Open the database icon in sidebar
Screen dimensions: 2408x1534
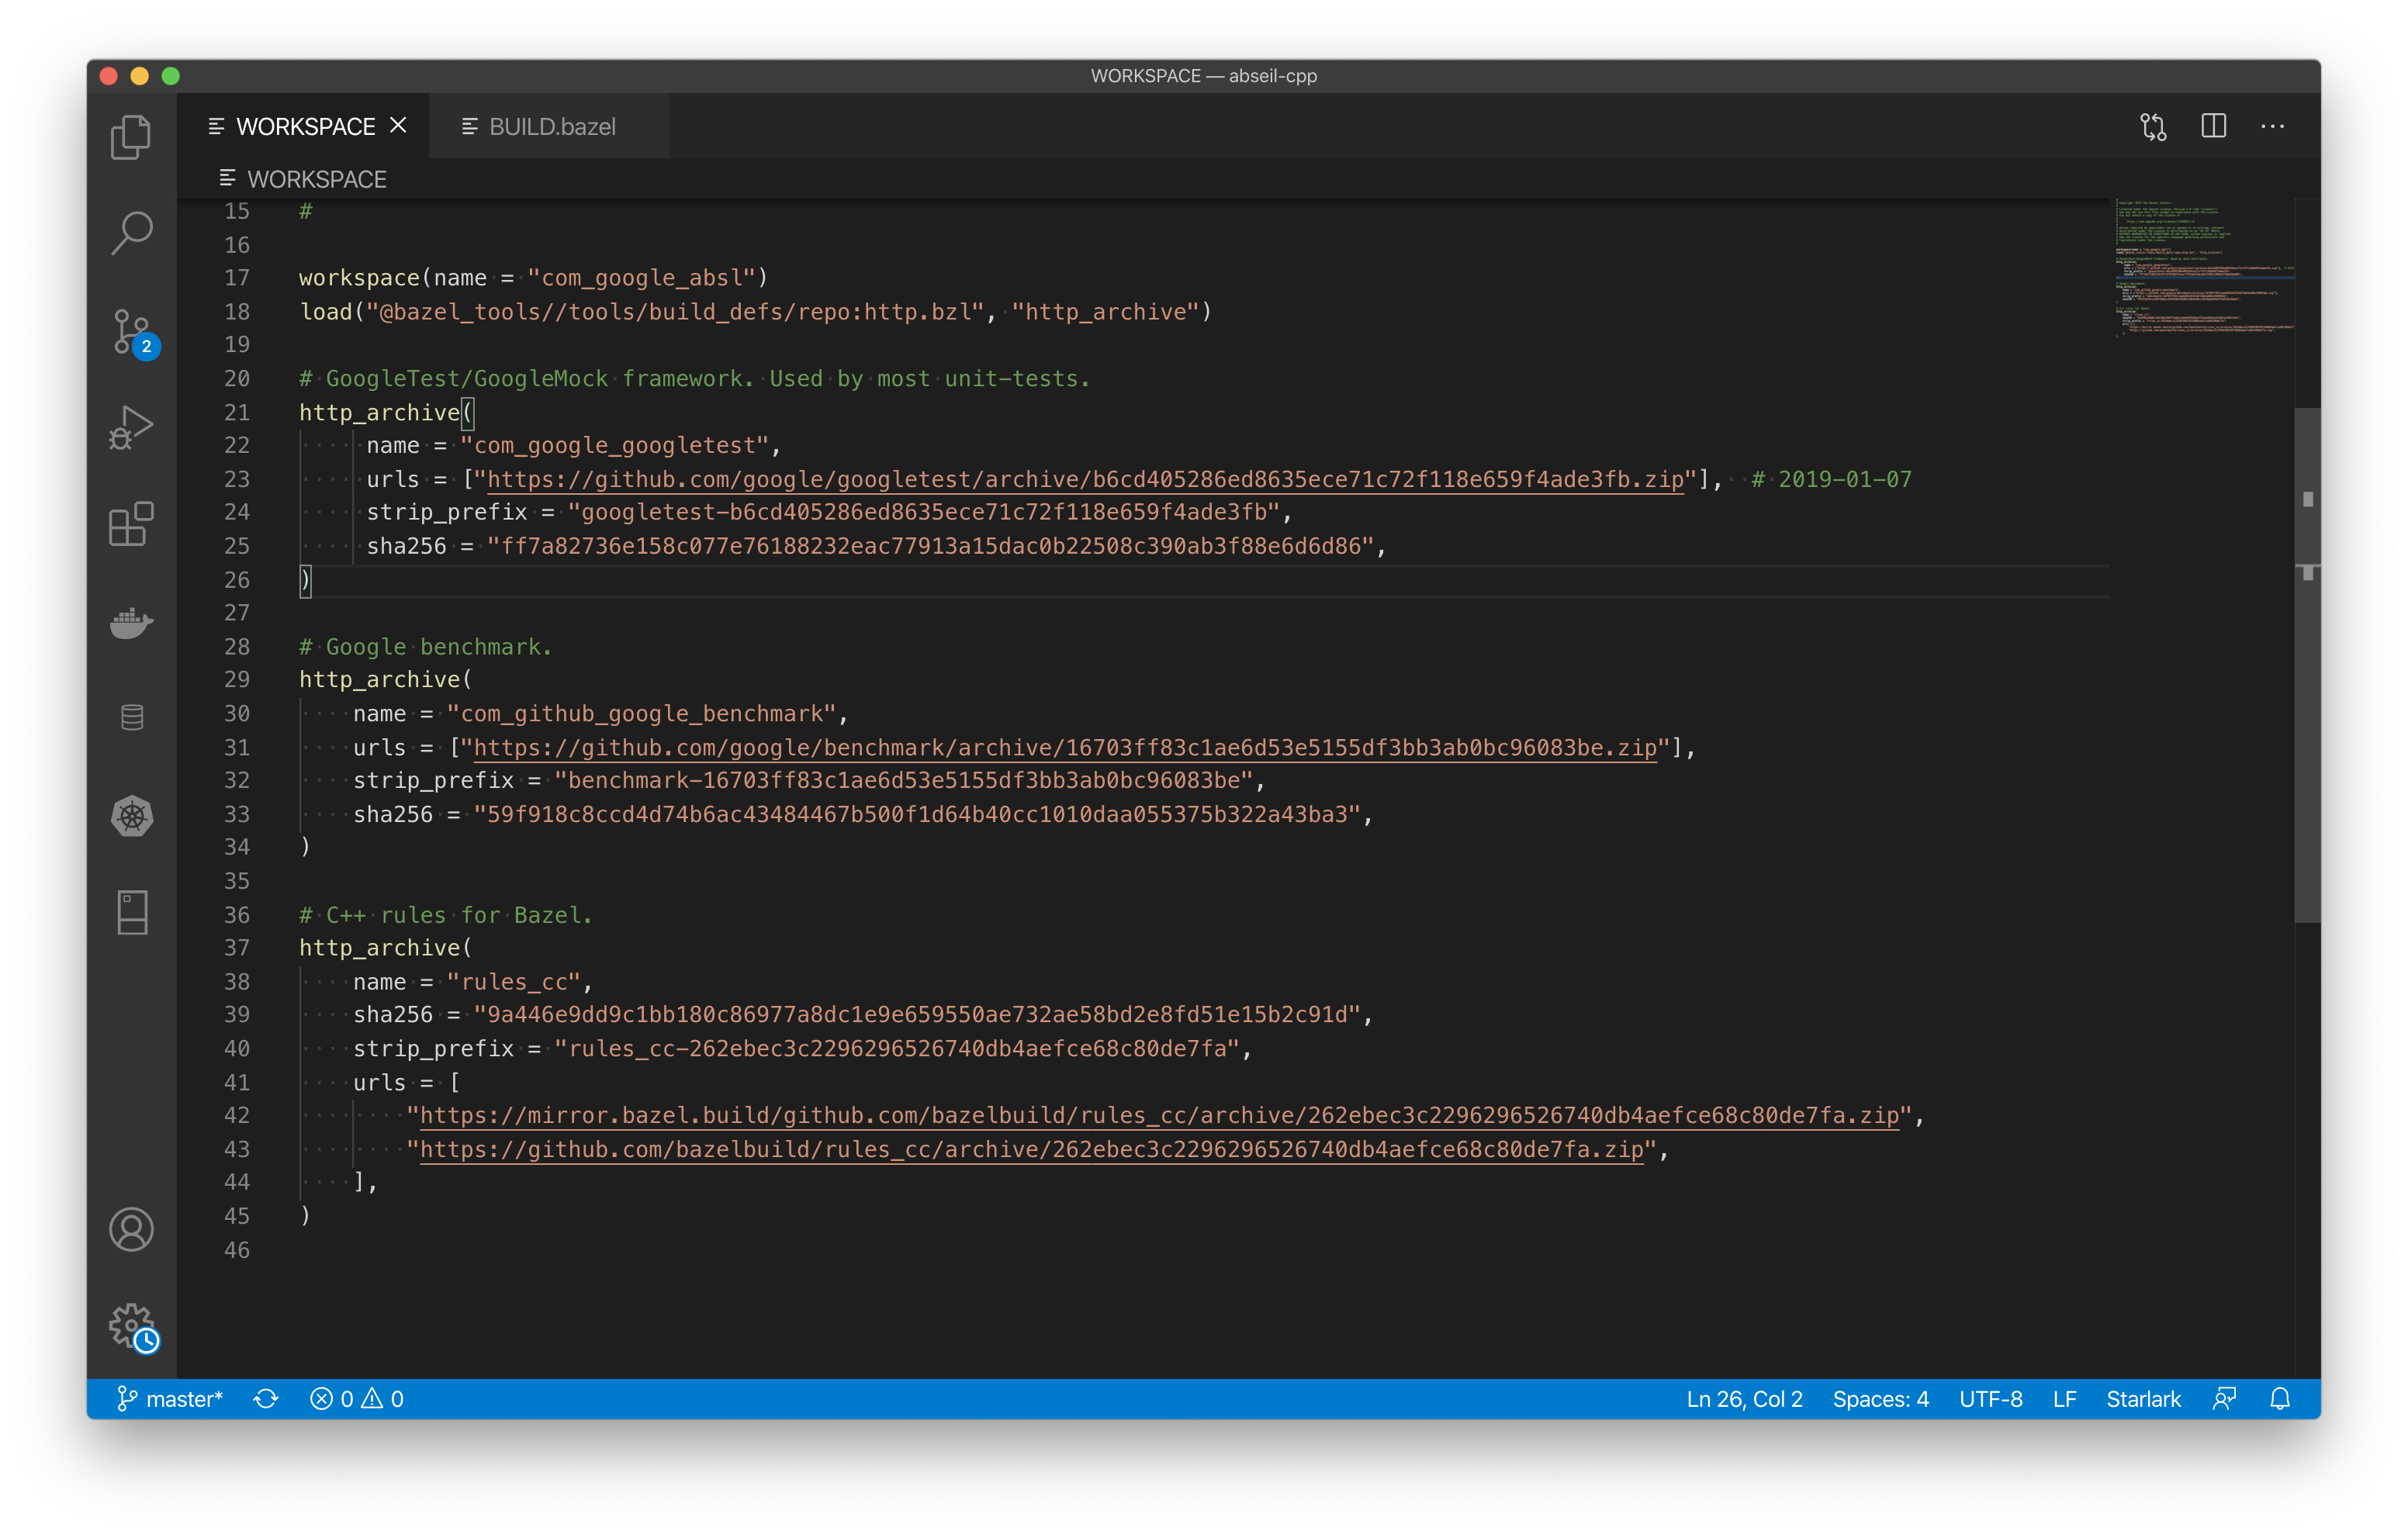click(131, 718)
